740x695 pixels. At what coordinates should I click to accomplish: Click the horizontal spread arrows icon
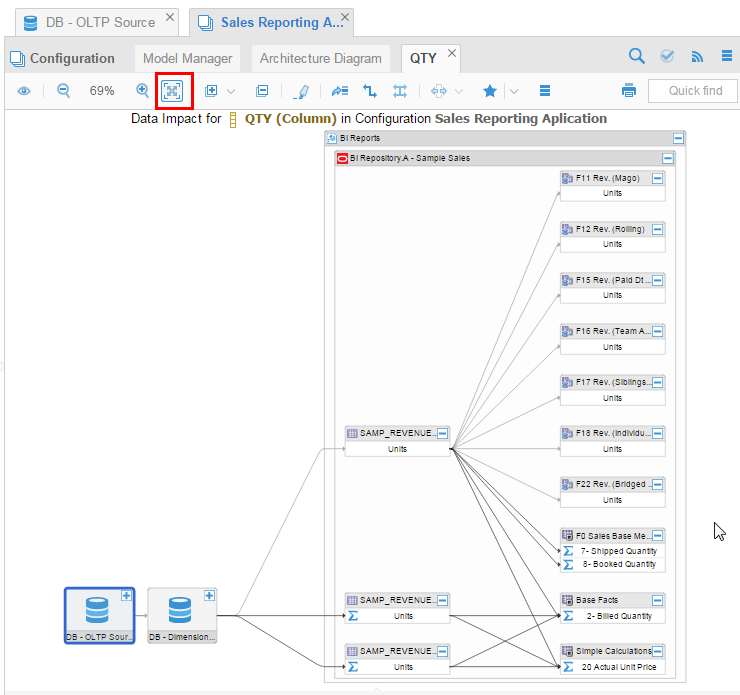tap(400, 91)
